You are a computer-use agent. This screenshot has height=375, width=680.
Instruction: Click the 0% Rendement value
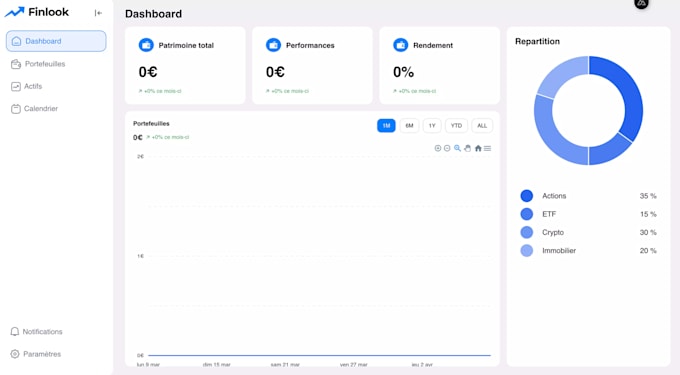[403, 72]
